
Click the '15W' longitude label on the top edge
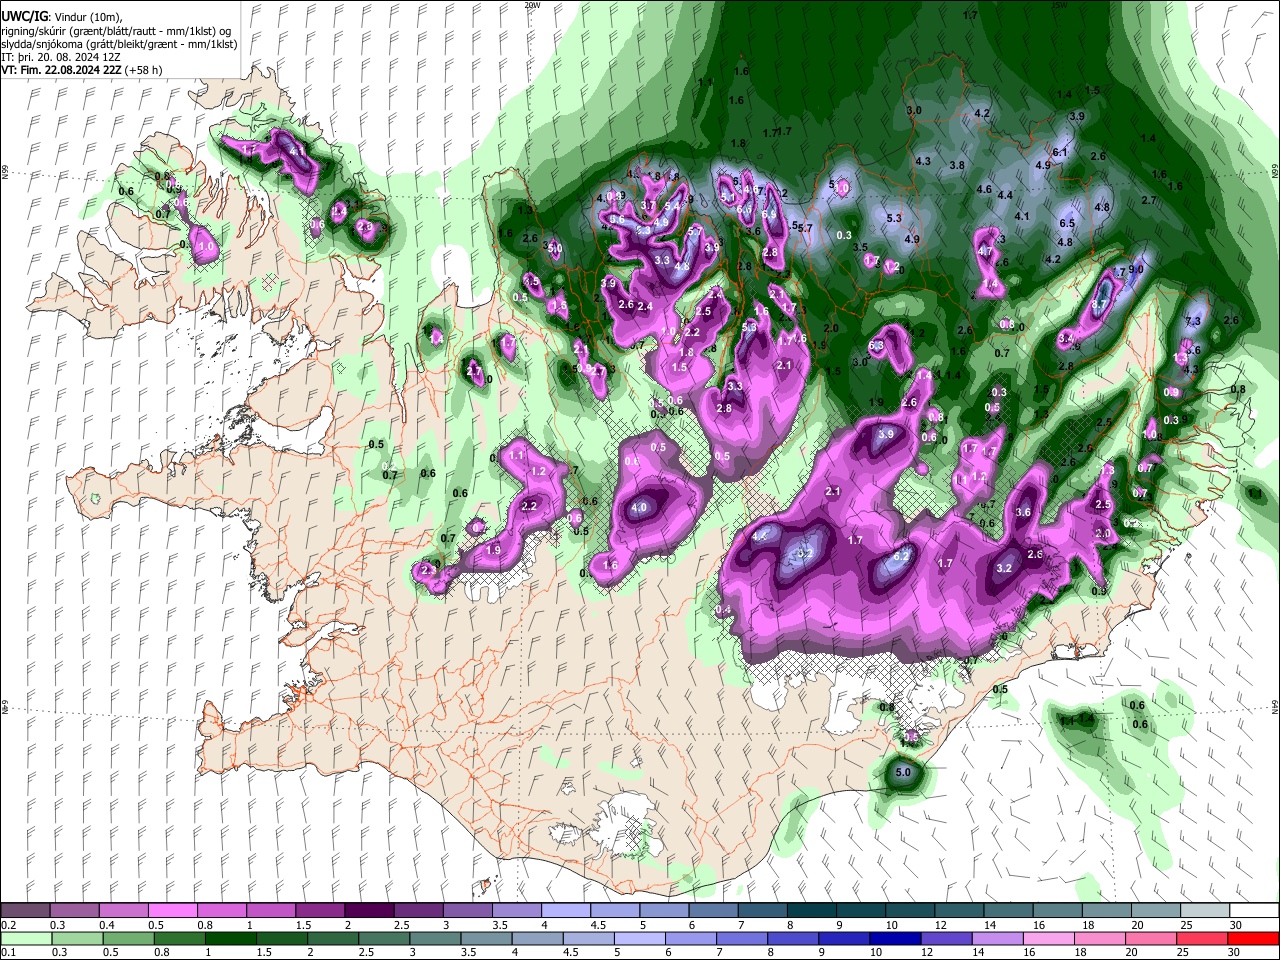click(x=1059, y=4)
